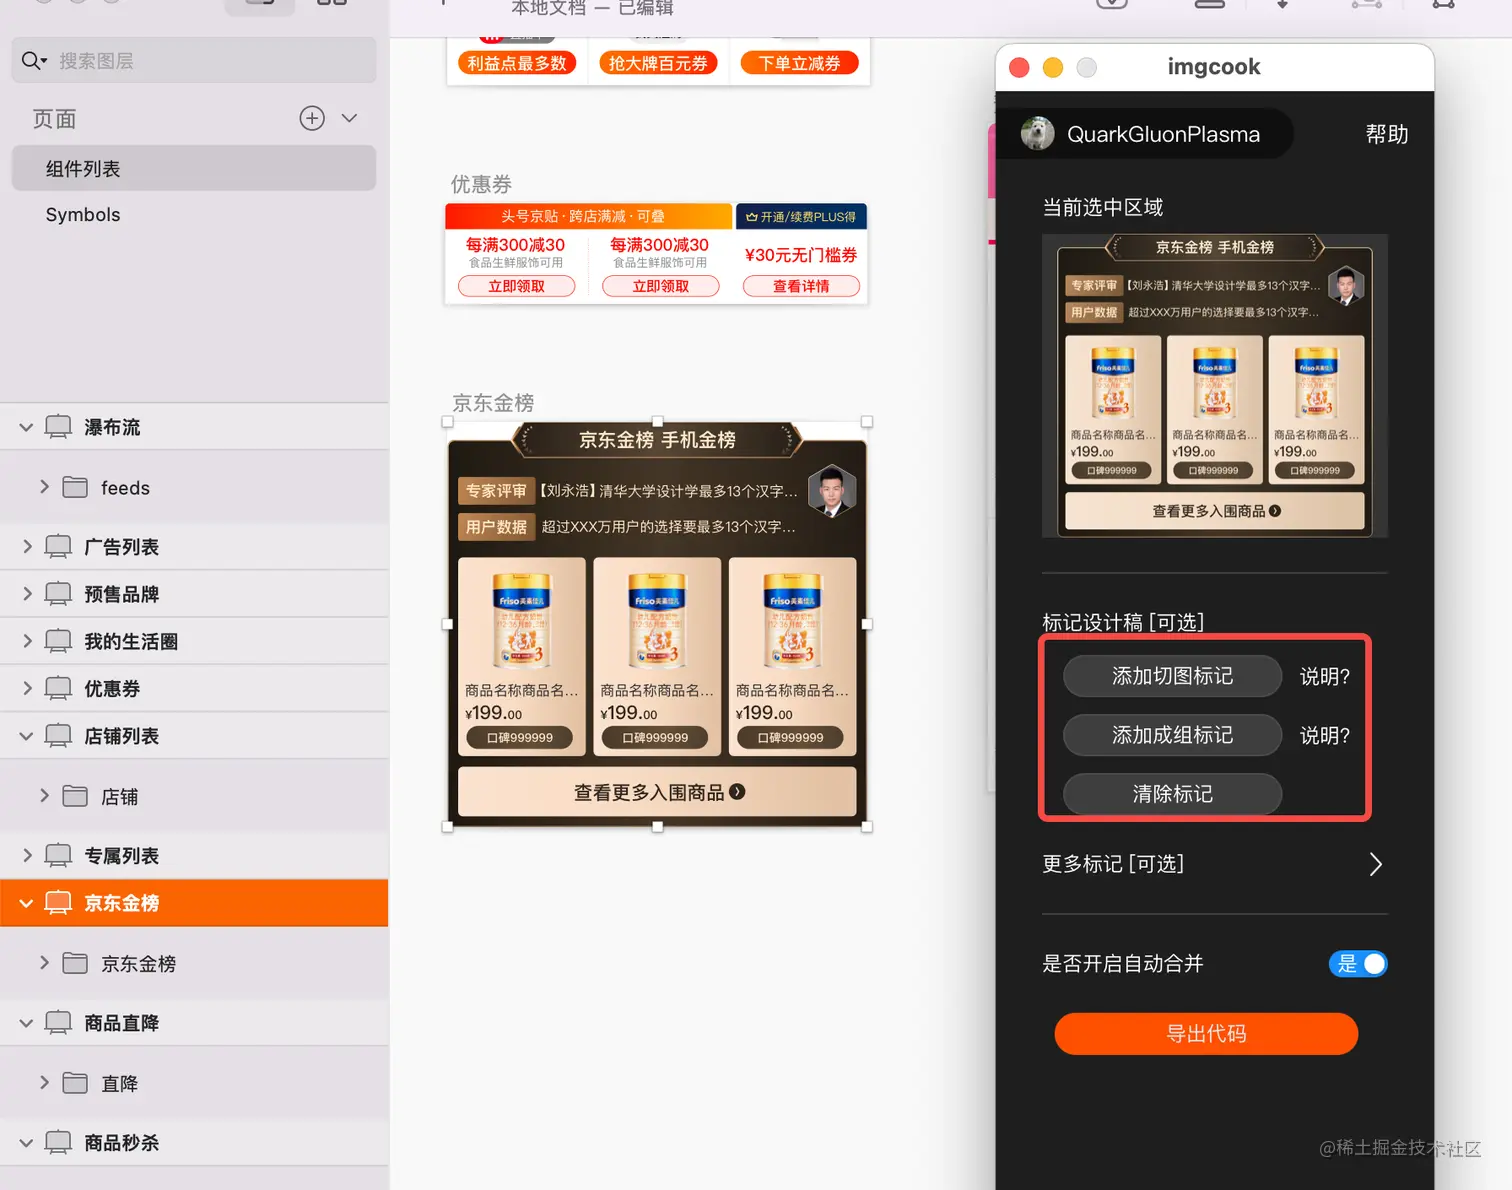Toggle the 是否开启自动合并 switch

(x=1358, y=964)
